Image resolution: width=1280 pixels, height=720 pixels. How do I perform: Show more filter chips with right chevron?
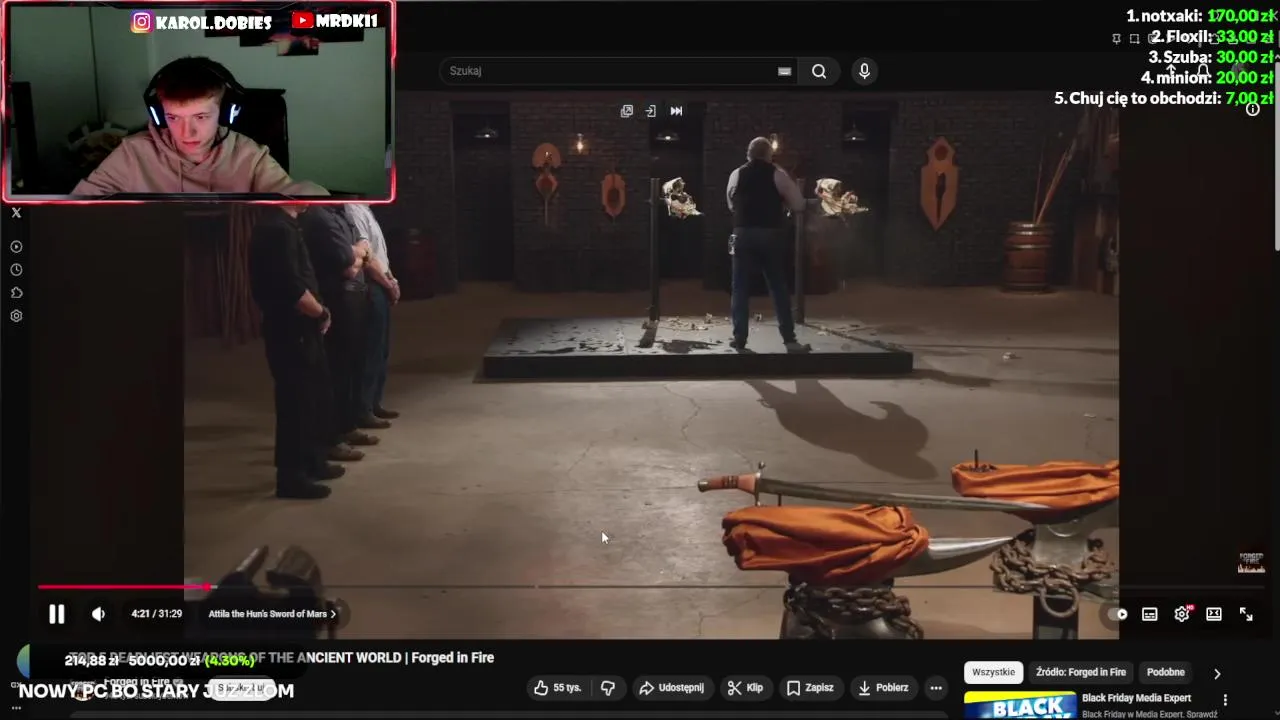(1217, 673)
